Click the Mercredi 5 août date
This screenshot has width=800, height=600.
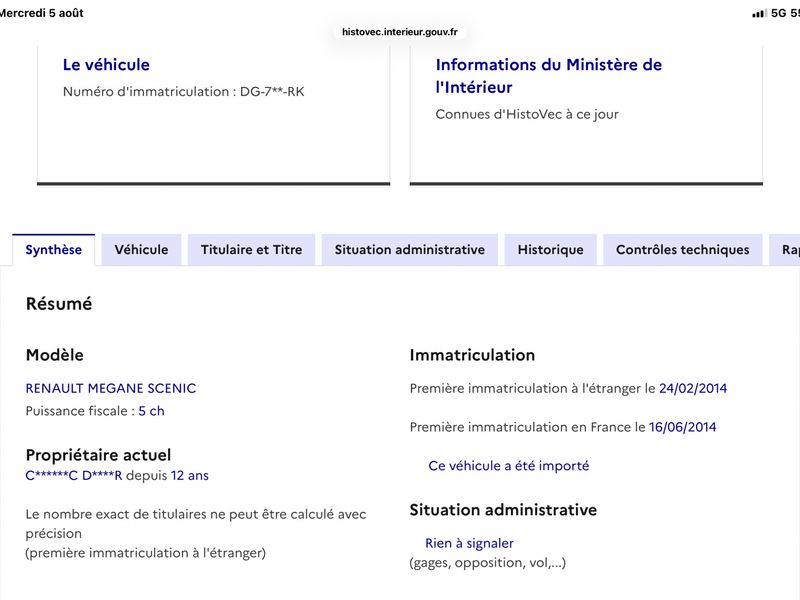[42, 13]
